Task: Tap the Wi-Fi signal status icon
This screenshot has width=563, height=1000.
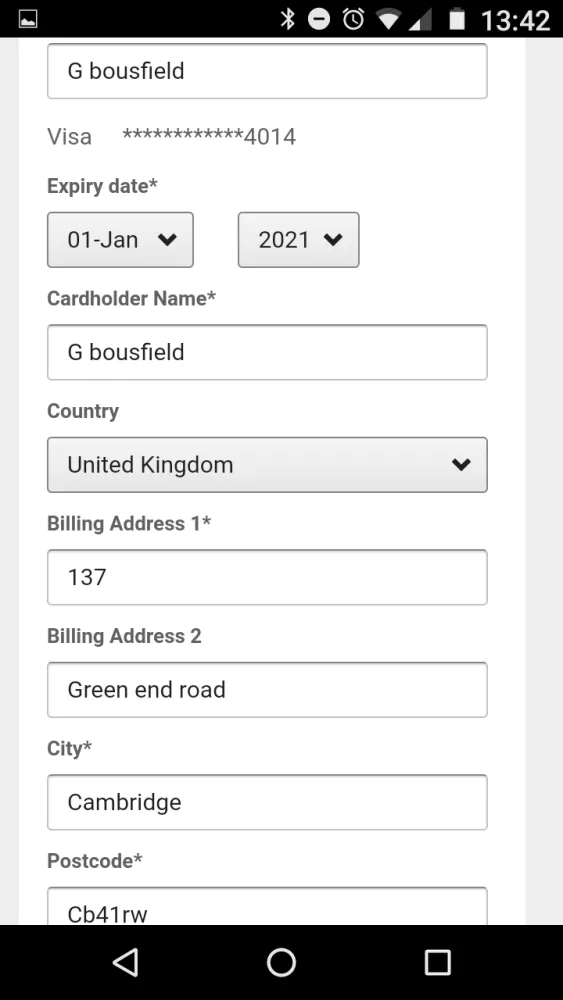Action: (388, 19)
